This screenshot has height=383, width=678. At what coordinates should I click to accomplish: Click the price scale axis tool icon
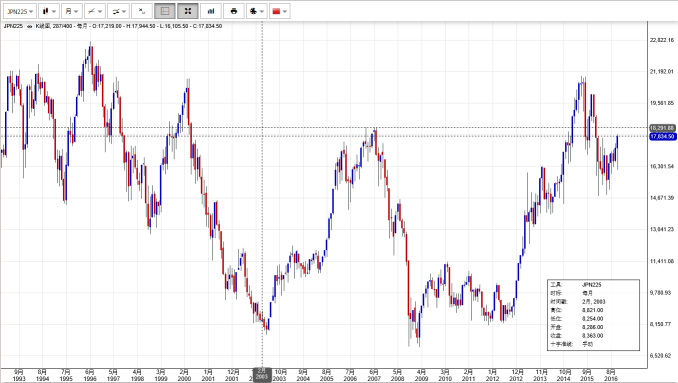141,11
